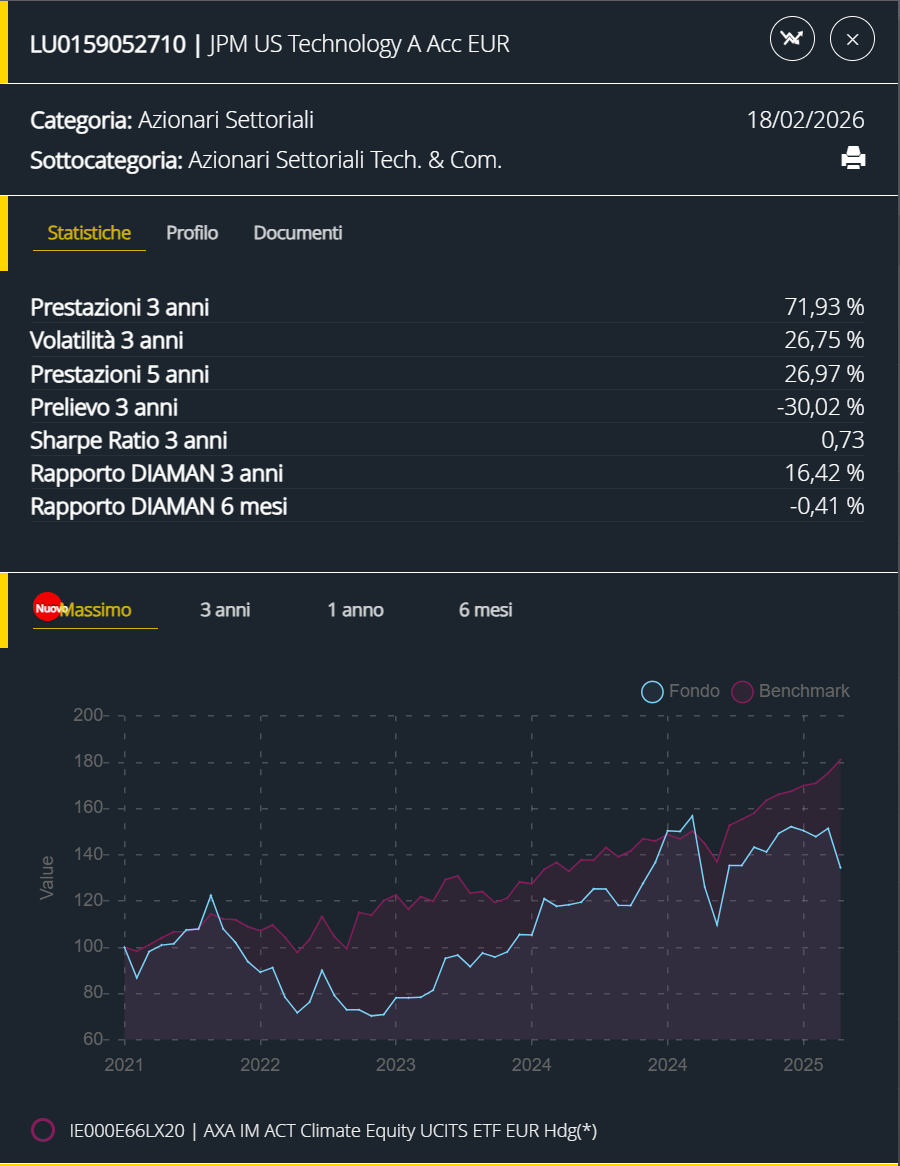Switch to the Statistiche tab
This screenshot has width=900, height=1166.
(89, 233)
